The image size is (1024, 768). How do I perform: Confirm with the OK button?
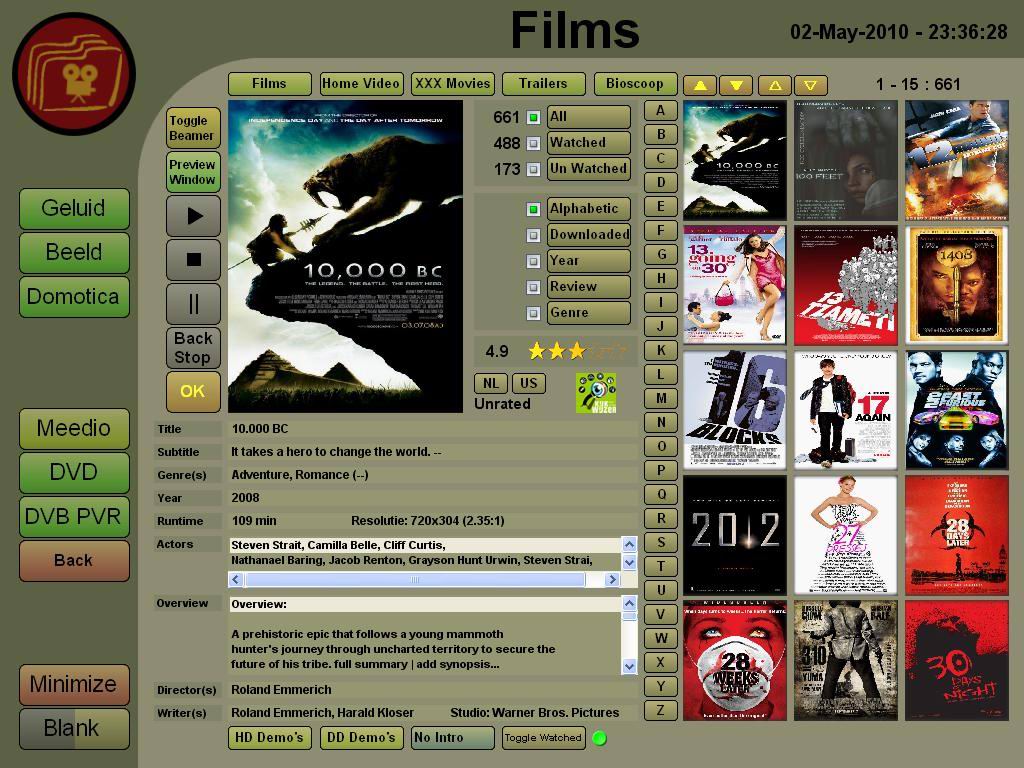(193, 391)
